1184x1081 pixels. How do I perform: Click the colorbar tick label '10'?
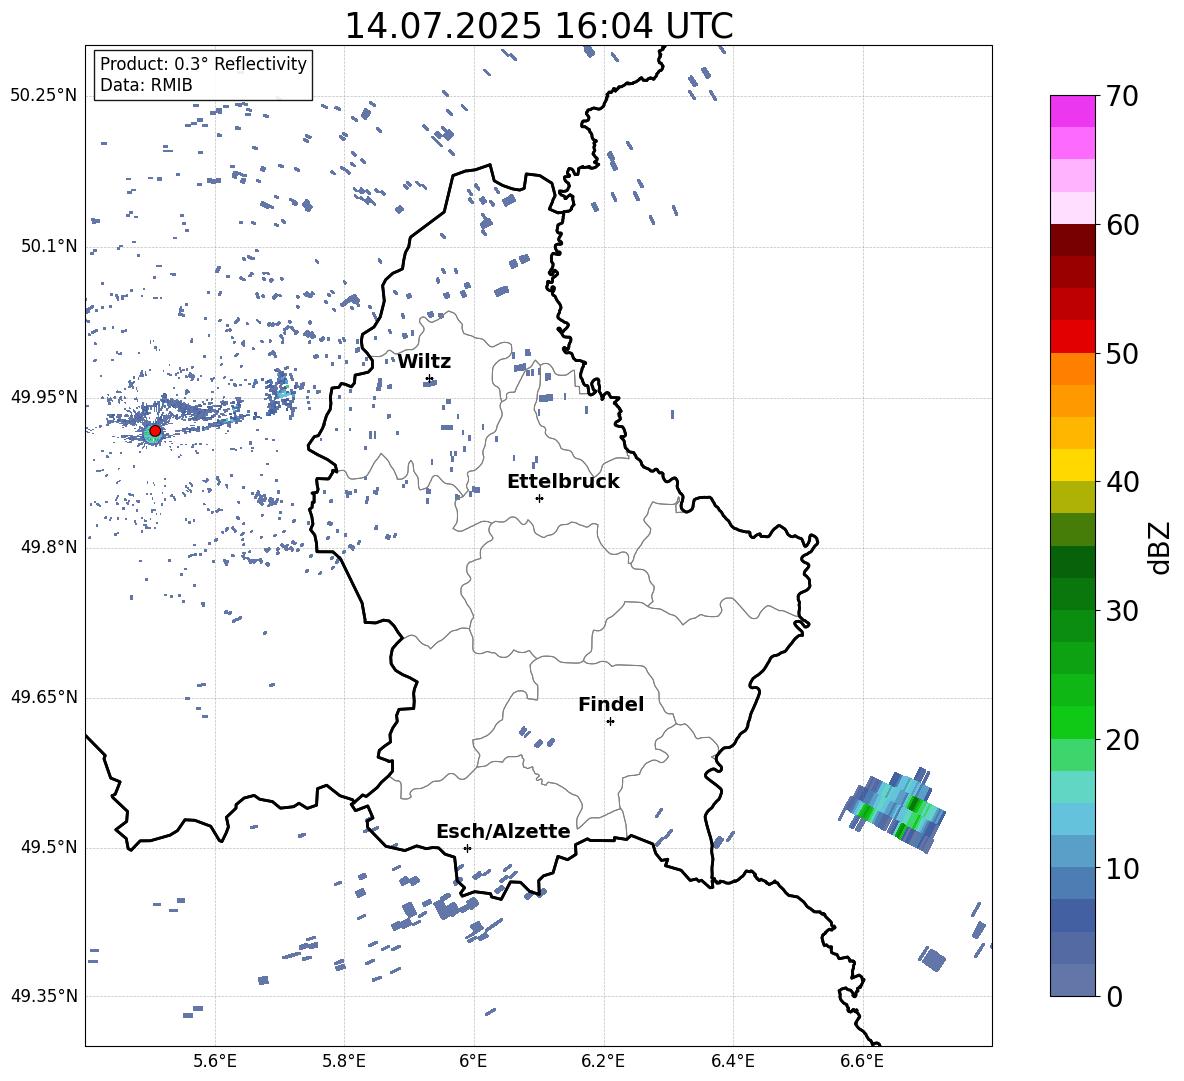pyautogui.click(x=1122, y=868)
